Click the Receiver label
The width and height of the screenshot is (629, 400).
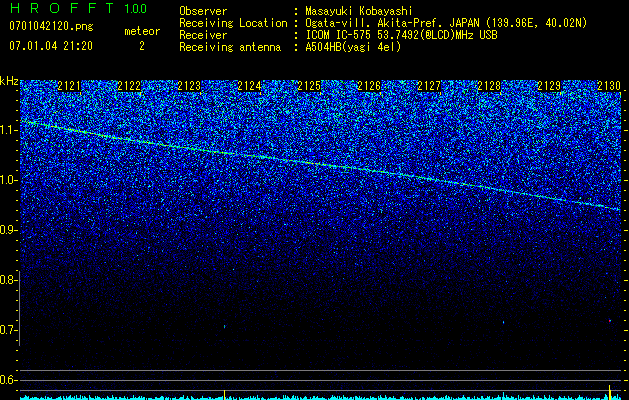coord(203,35)
